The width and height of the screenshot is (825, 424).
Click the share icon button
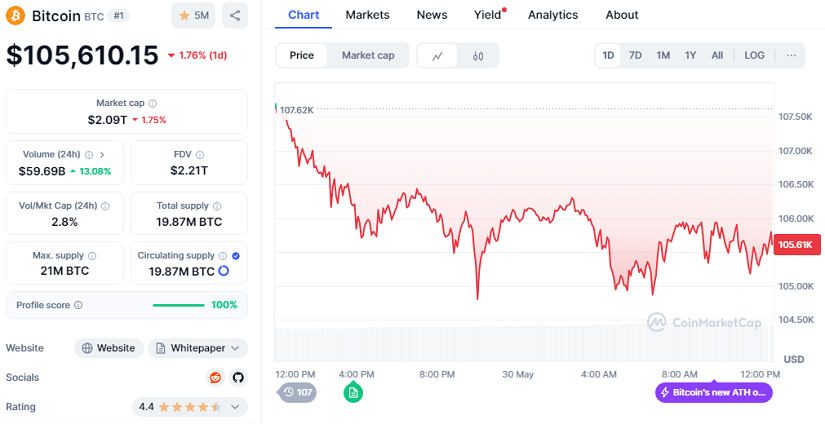point(234,16)
